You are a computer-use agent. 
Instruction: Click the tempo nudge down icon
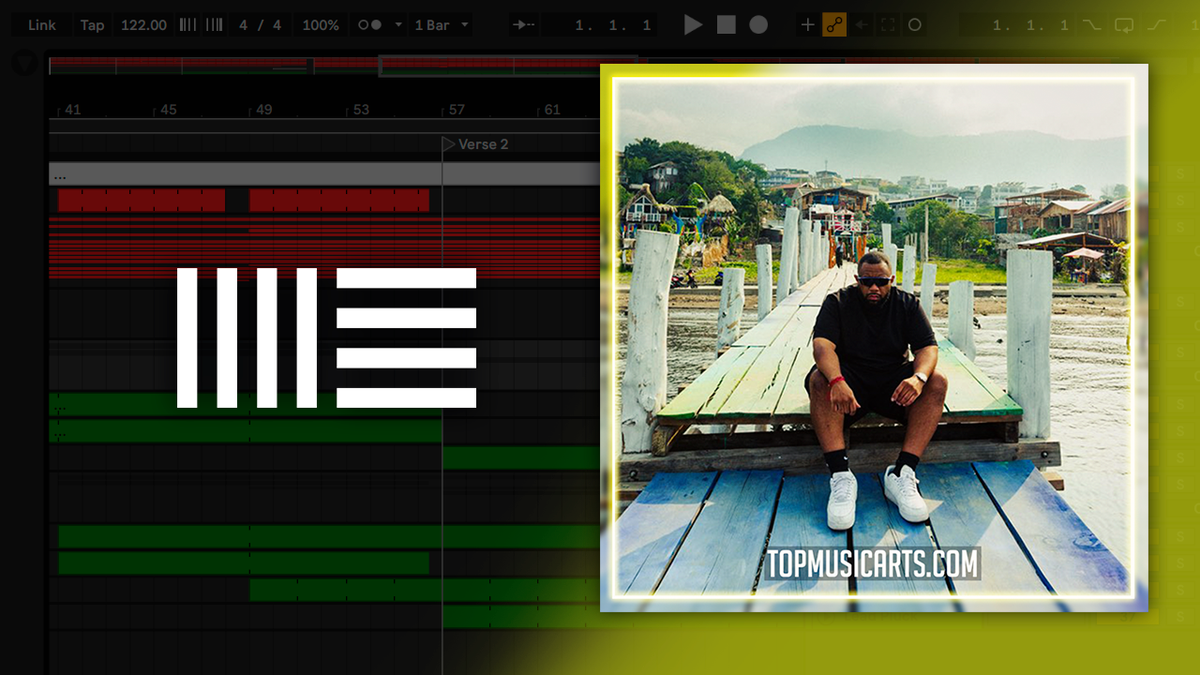188,25
